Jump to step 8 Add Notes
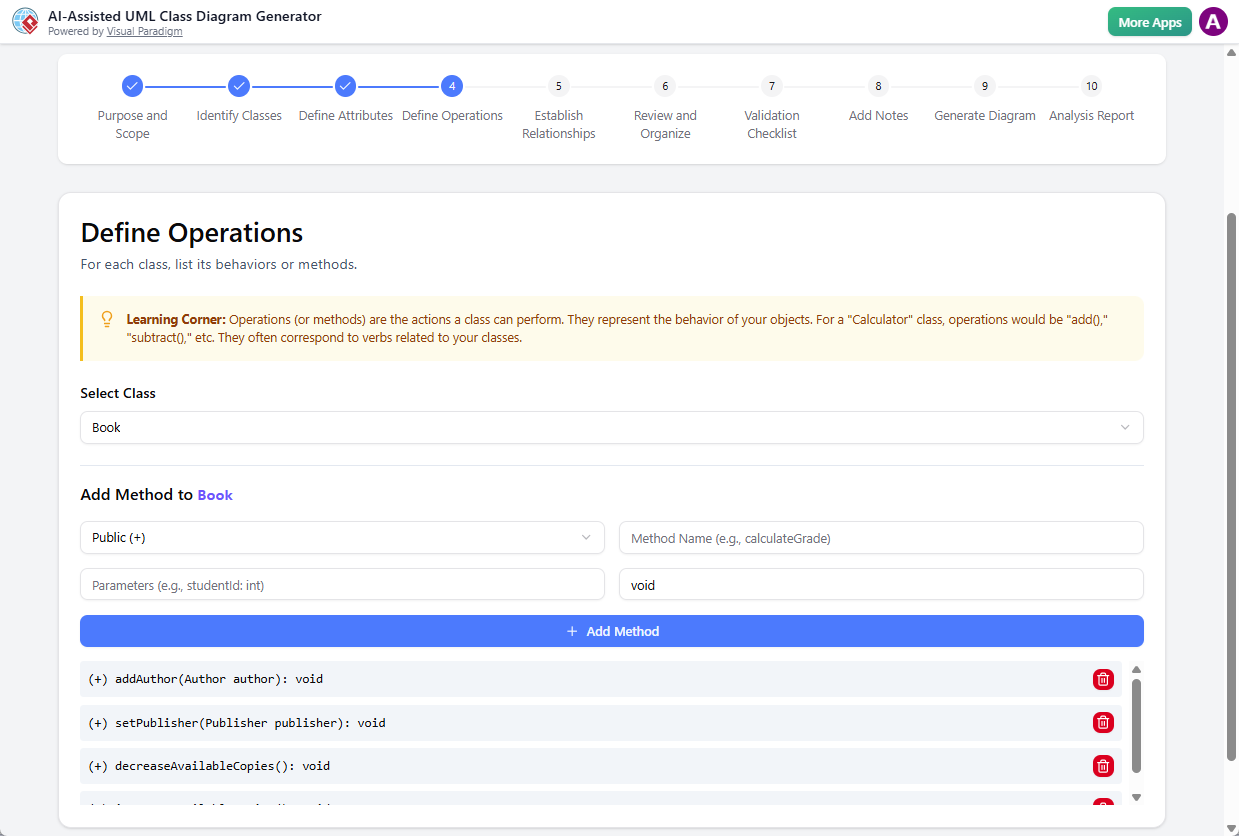Screen dimensions: 1239x836 tap(878, 86)
